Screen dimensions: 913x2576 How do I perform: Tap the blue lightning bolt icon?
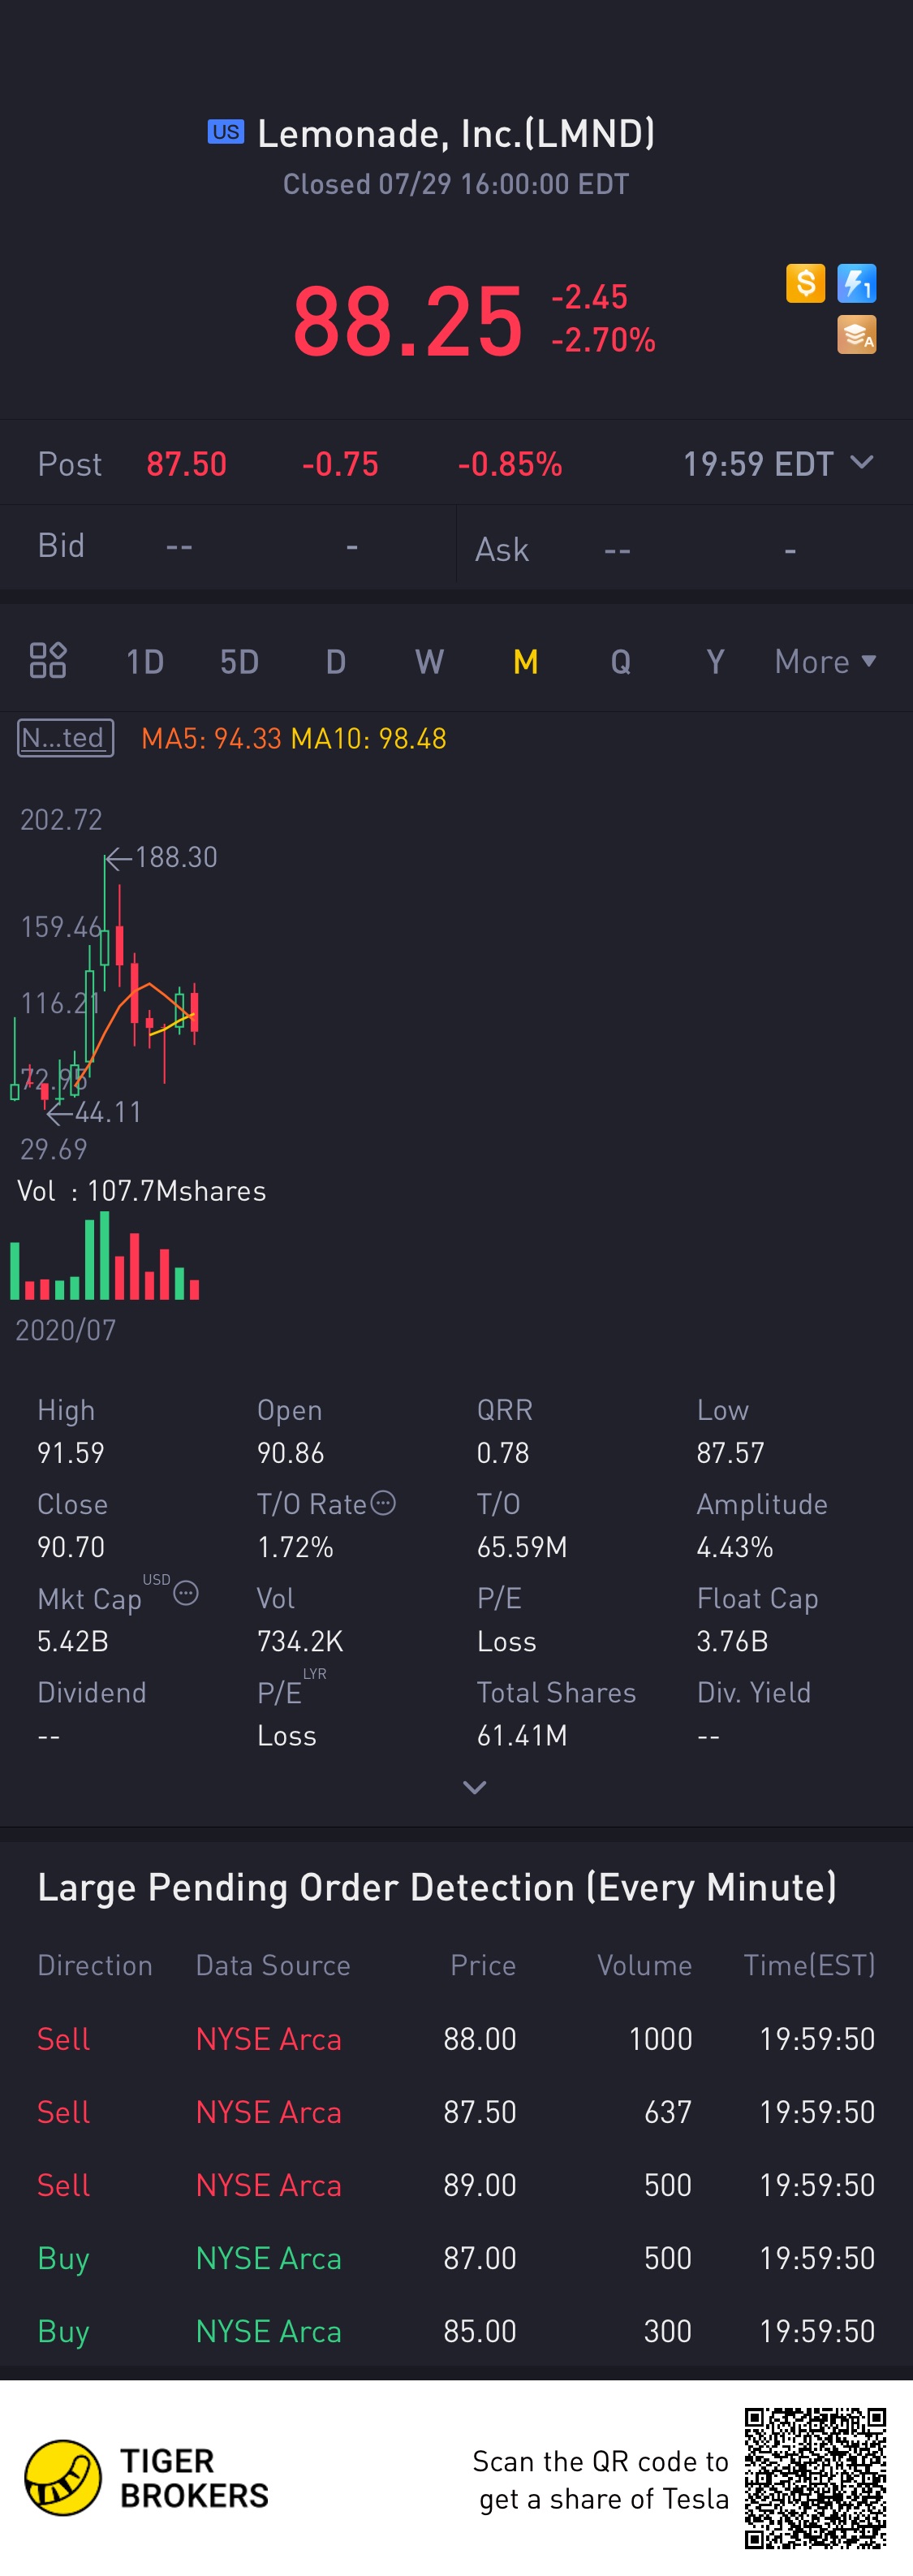click(x=856, y=283)
